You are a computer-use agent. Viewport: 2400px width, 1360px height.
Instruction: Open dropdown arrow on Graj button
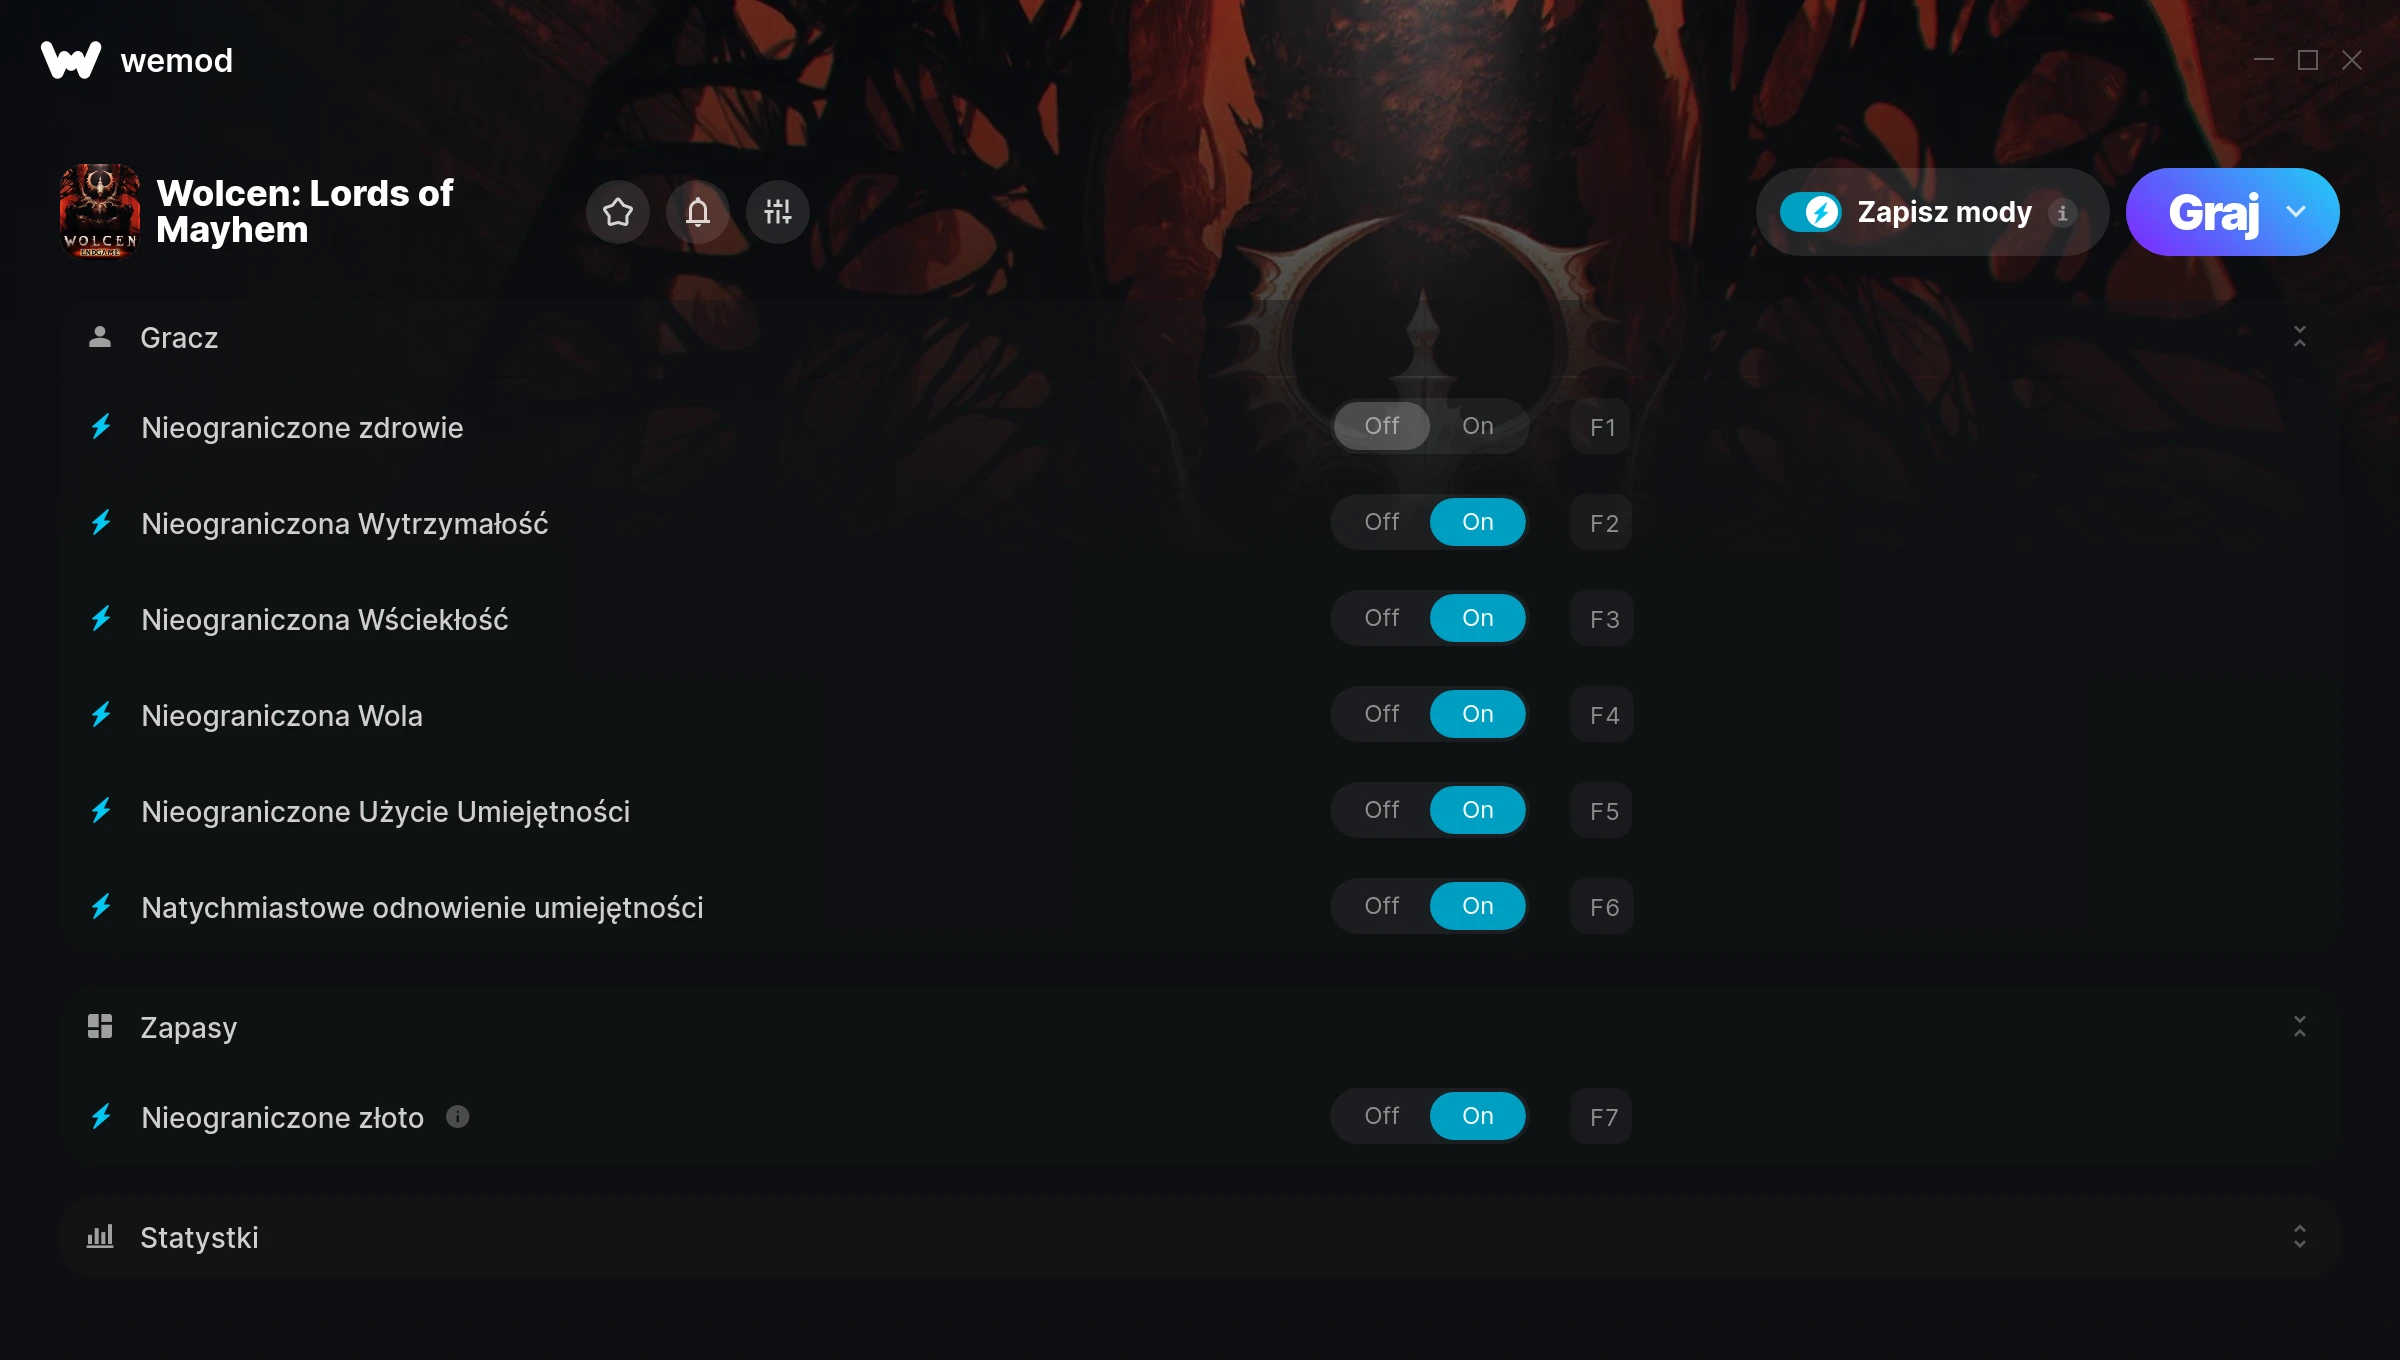pos(2296,212)
